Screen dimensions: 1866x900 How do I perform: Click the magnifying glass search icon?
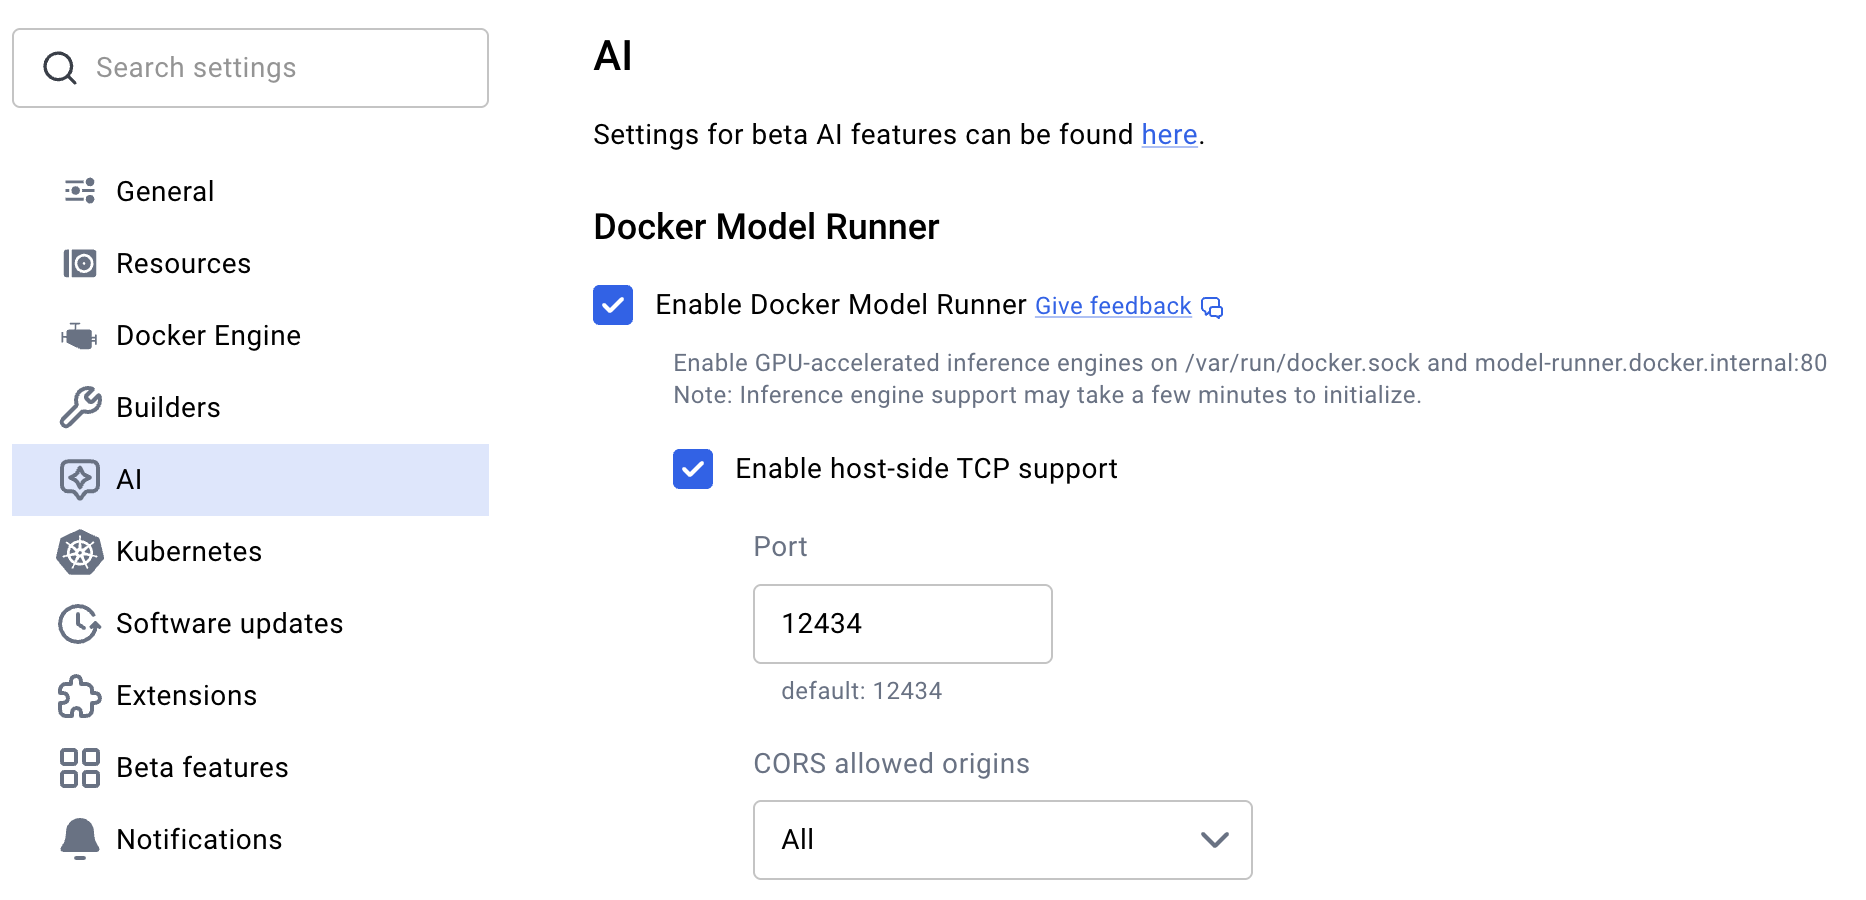pyautogui.click(x=59, y=67)
